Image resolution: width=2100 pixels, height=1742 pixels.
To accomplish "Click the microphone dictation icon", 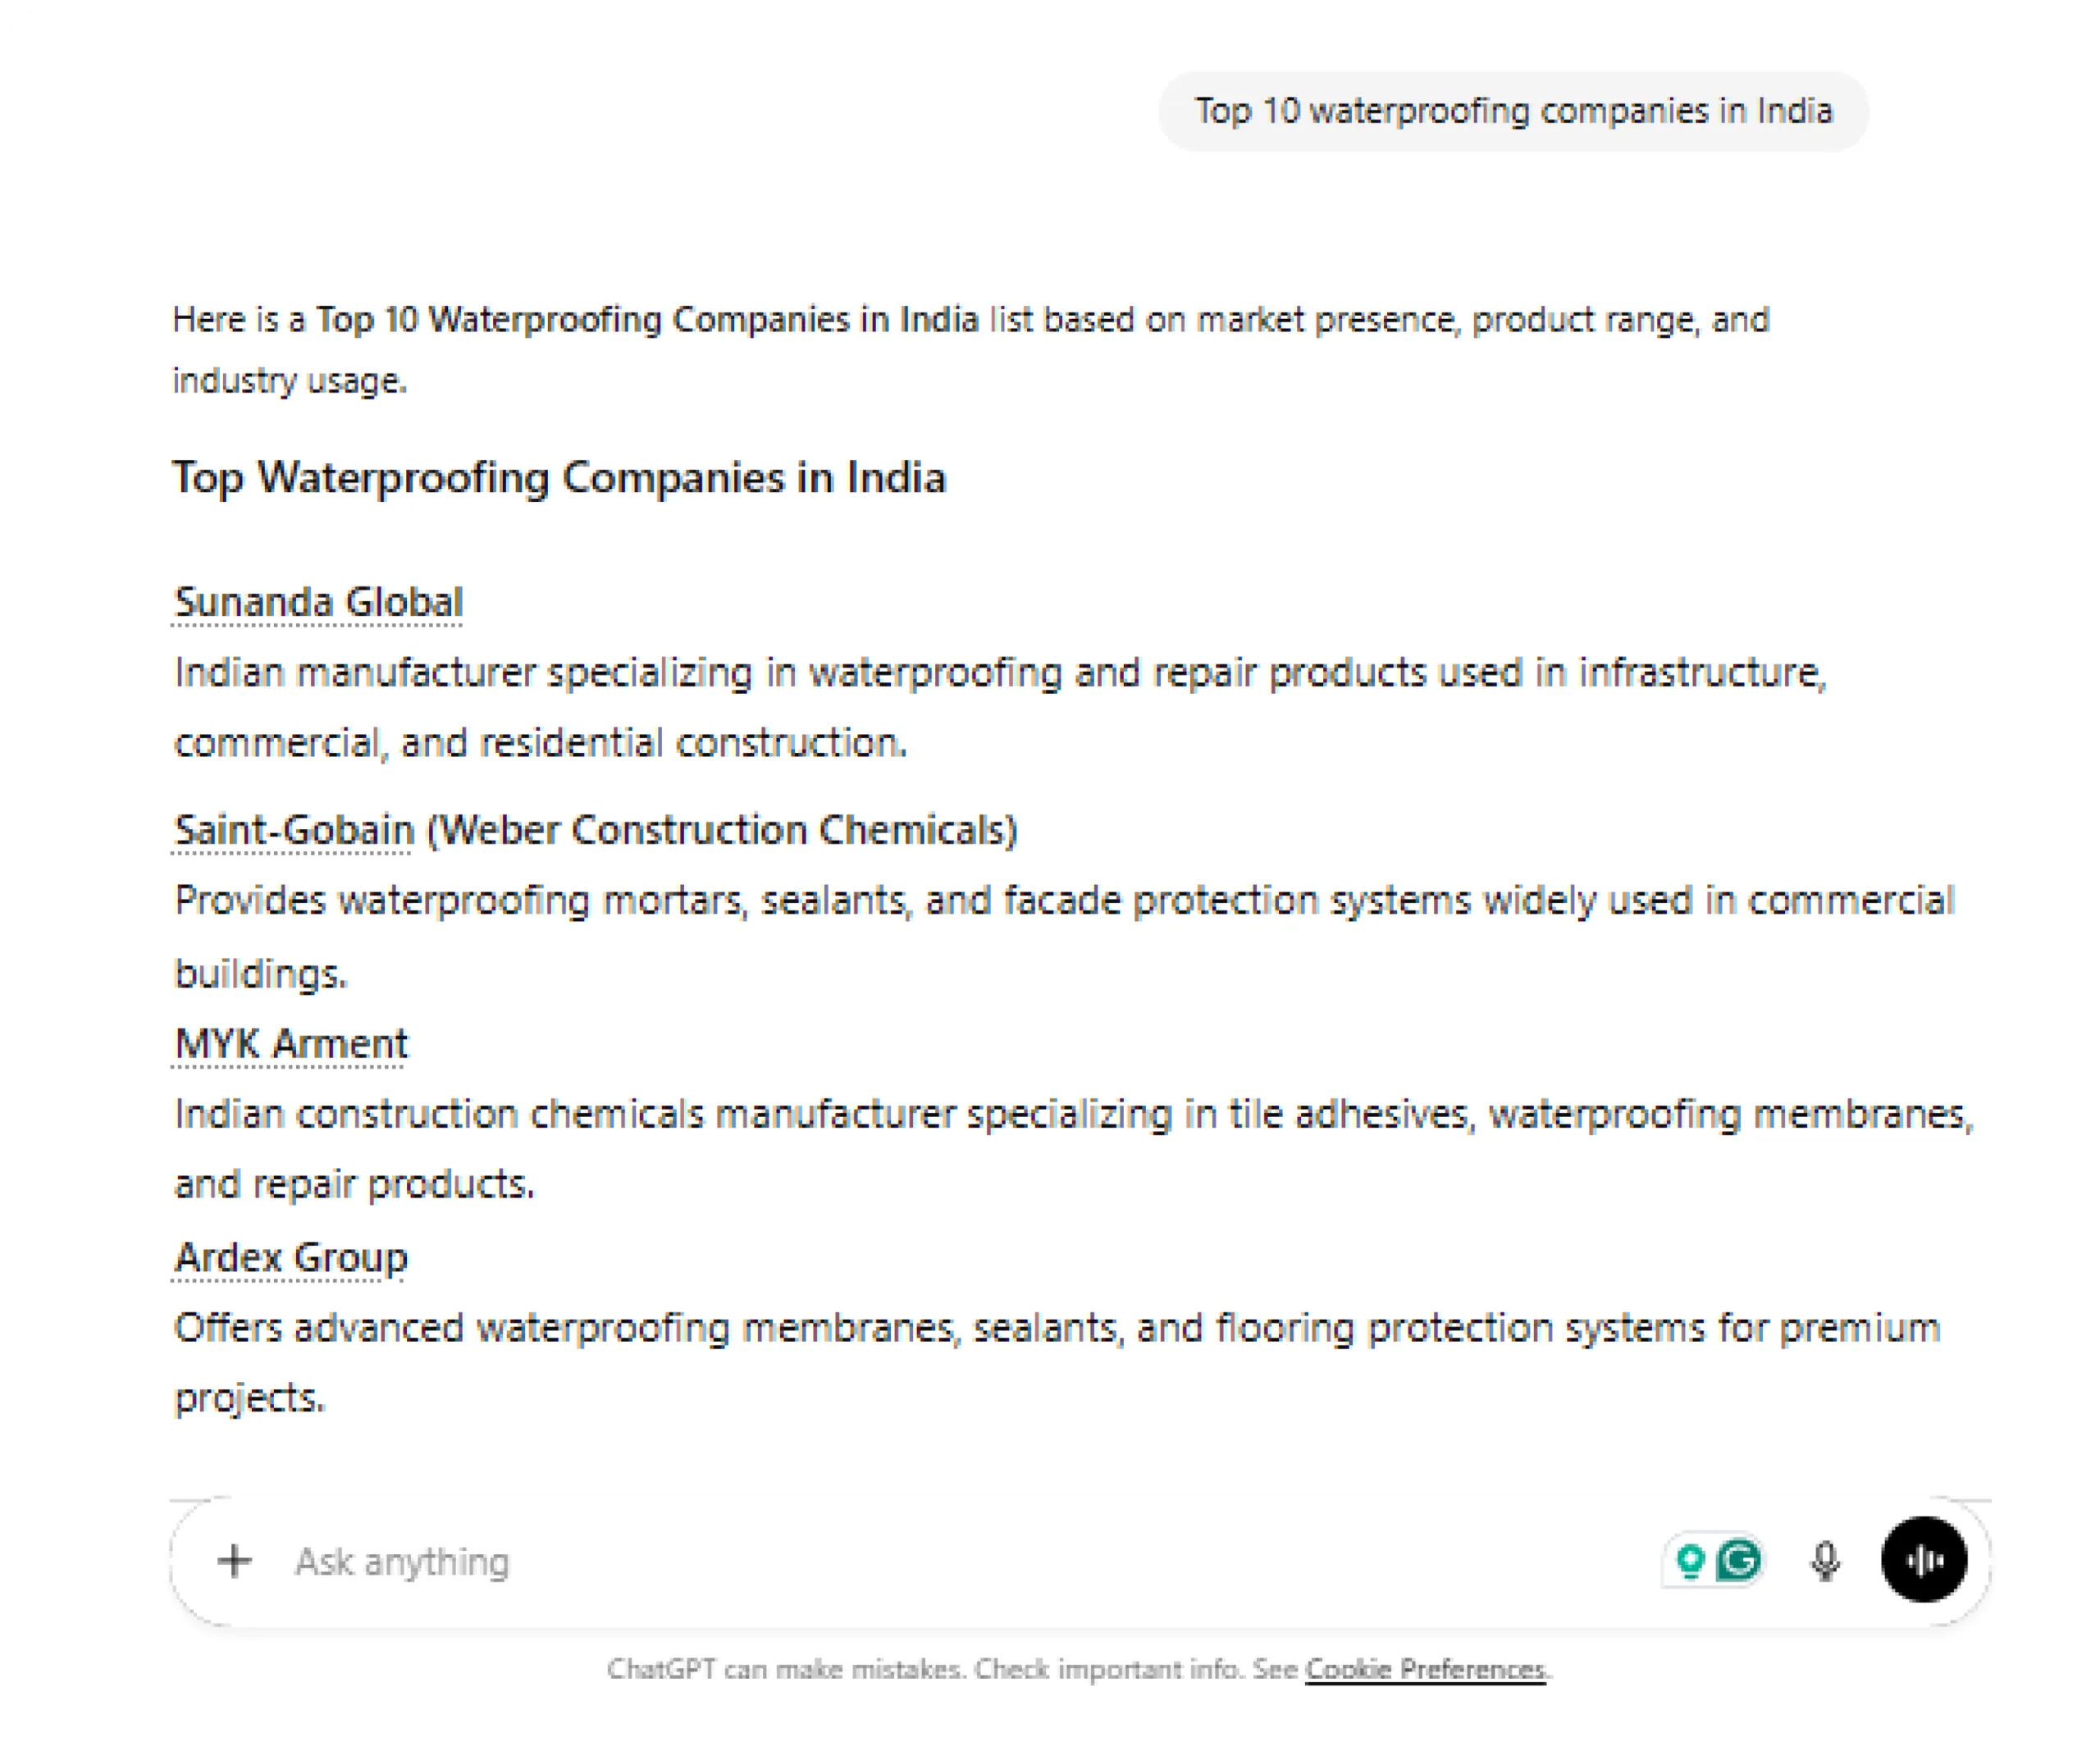I will (1825, 1561).
